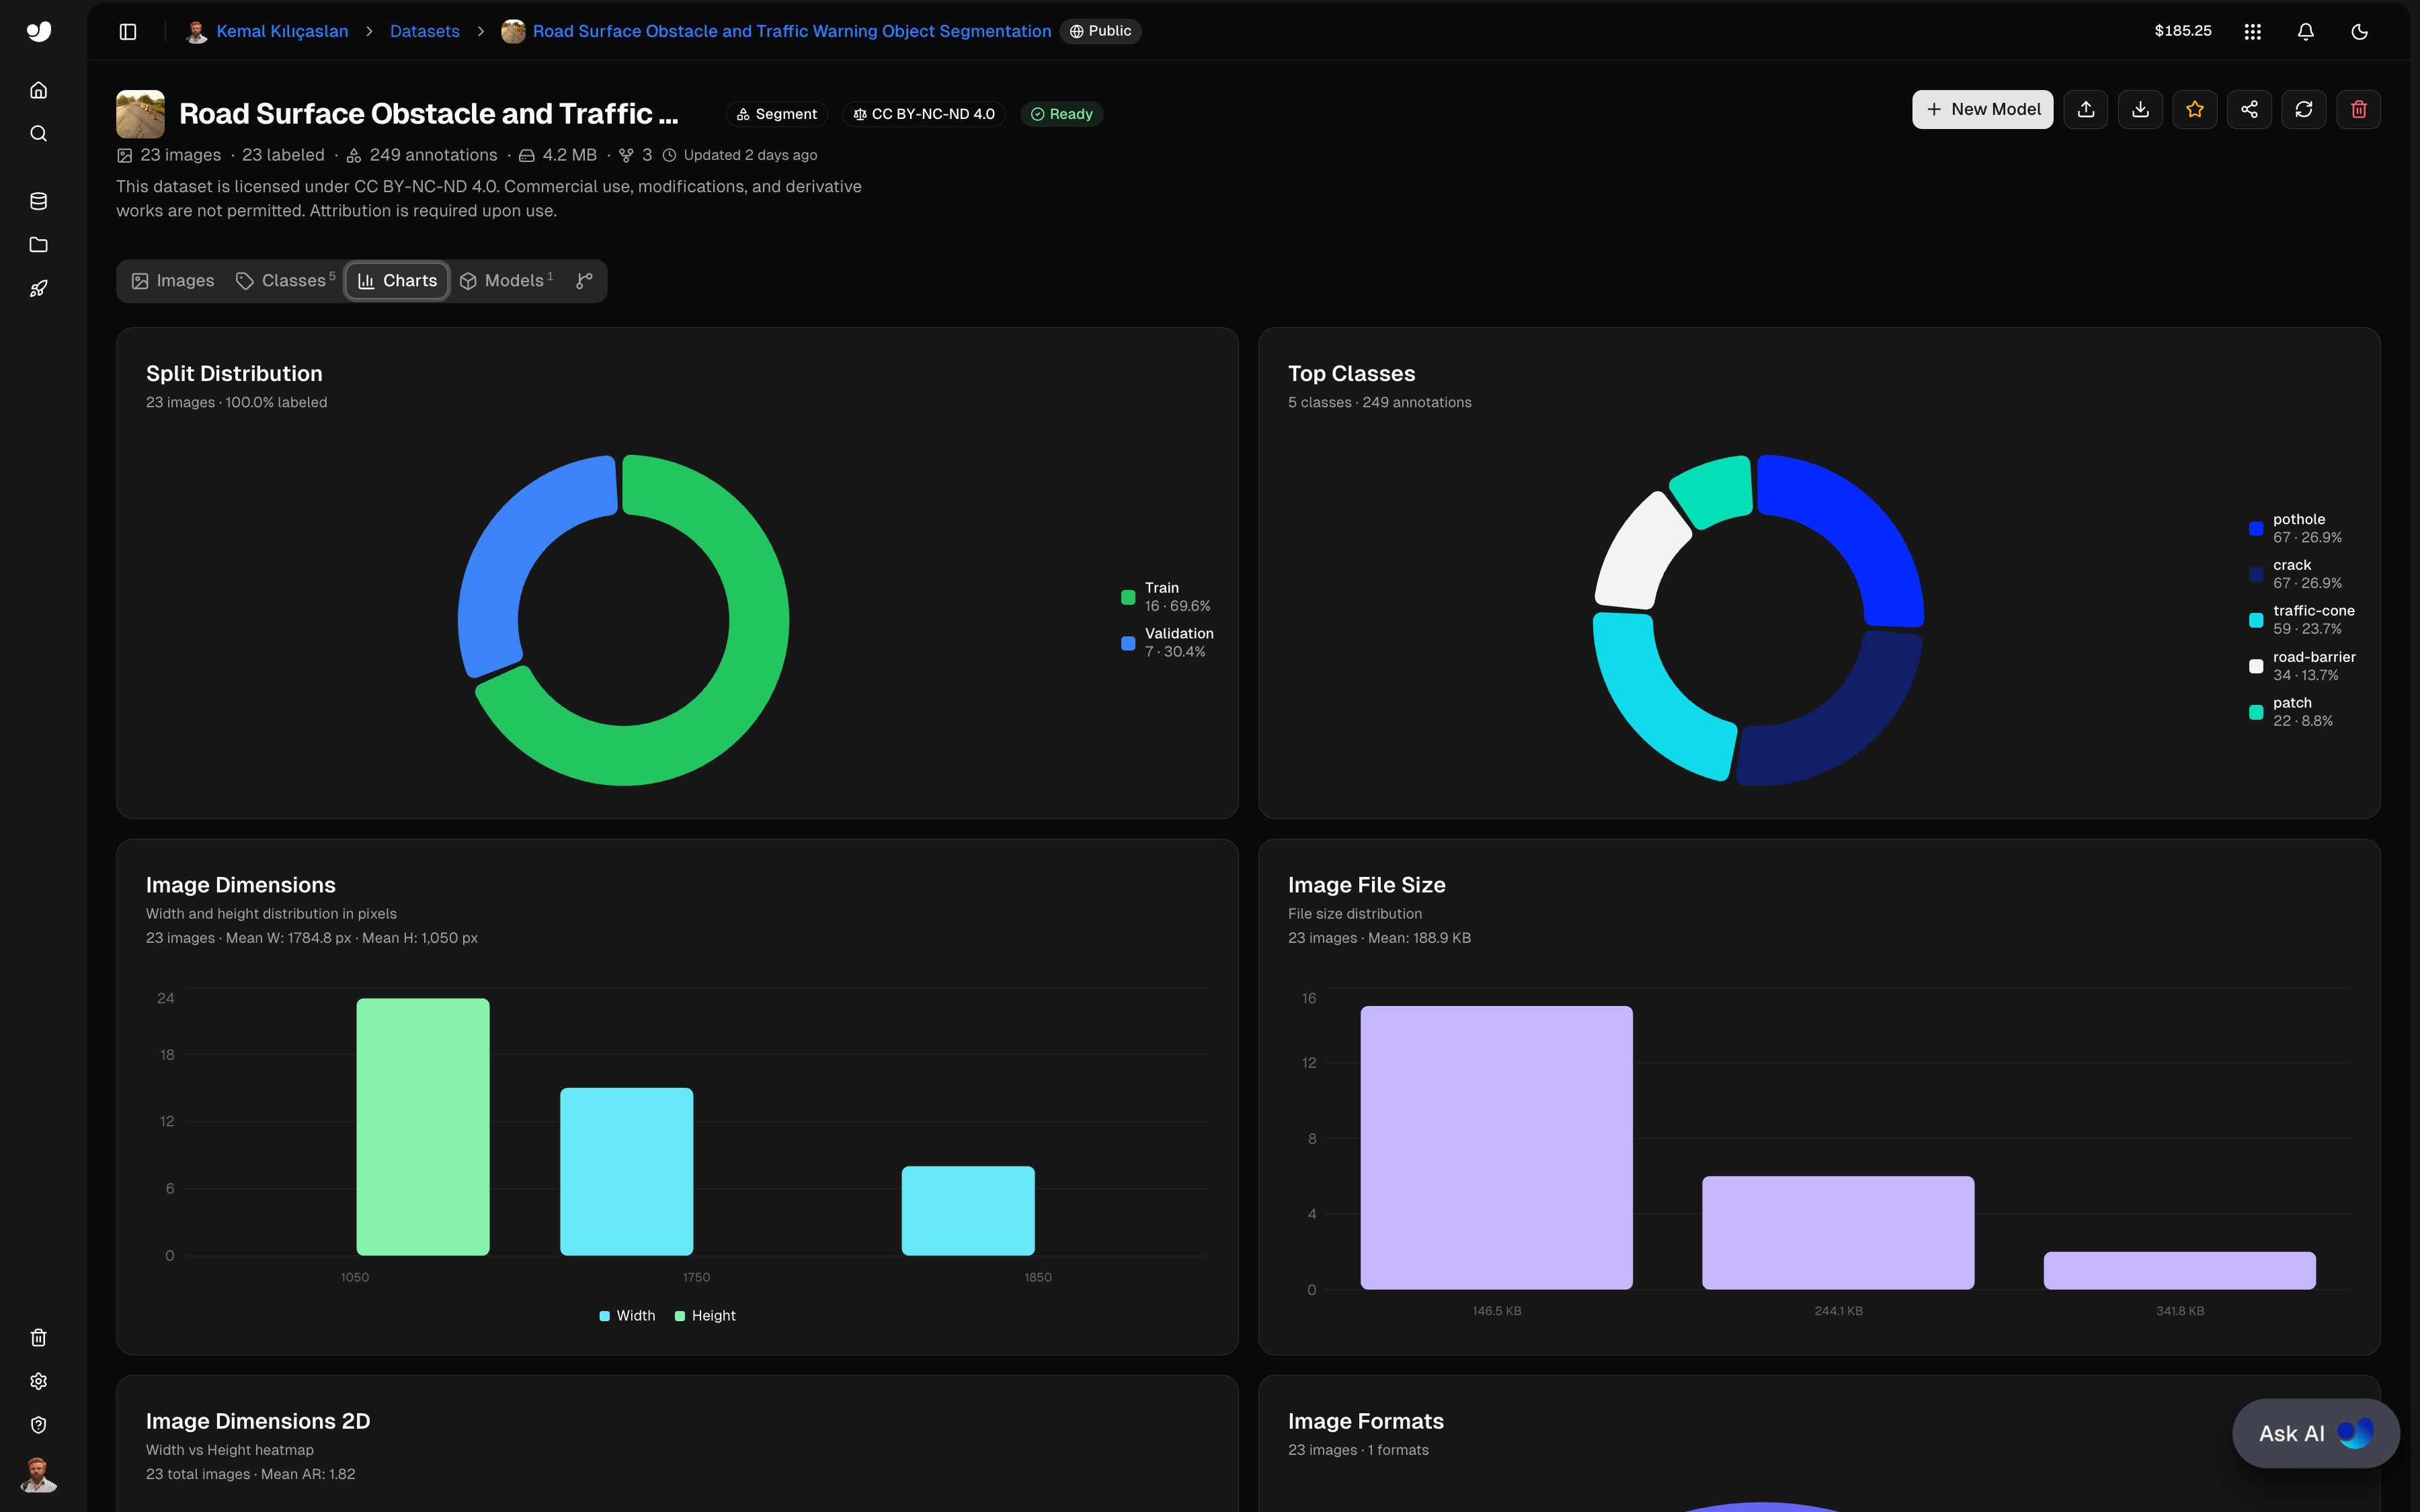The height and width of the screenshot is (1512, 2420).
Task: Click the shield icon in the sidebar
Action: (38, 1425)
